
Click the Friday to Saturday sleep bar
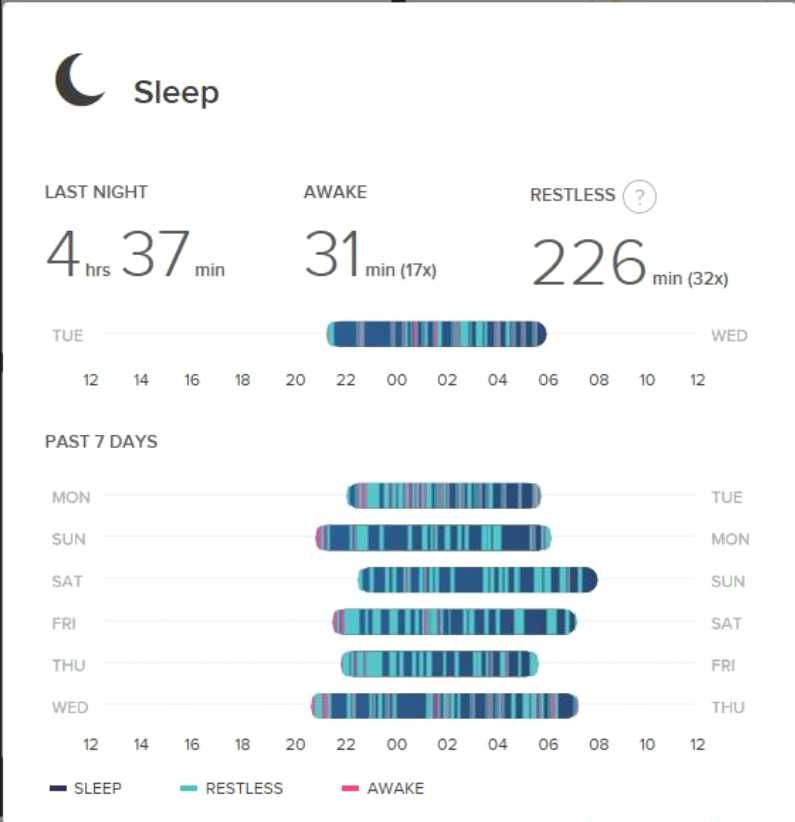click(x=454, y=622)
